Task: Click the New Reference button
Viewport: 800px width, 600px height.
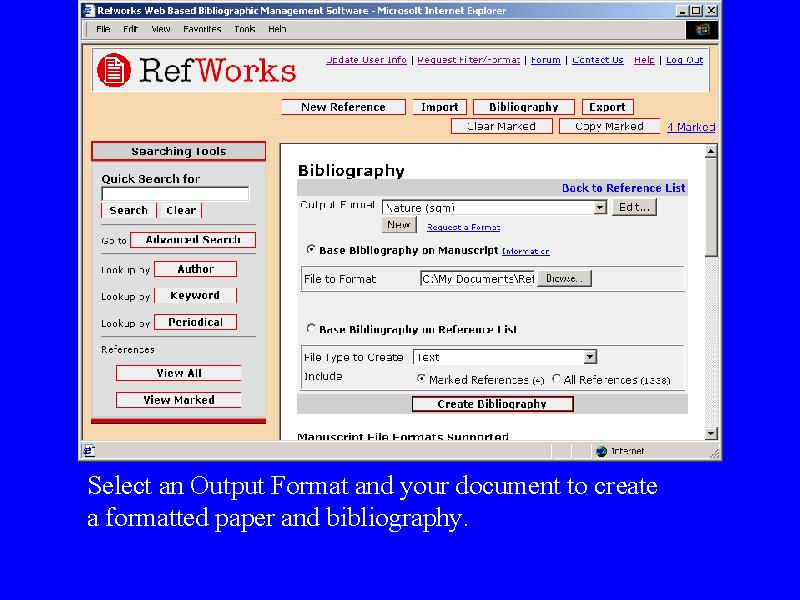Action: pos(343,107)
